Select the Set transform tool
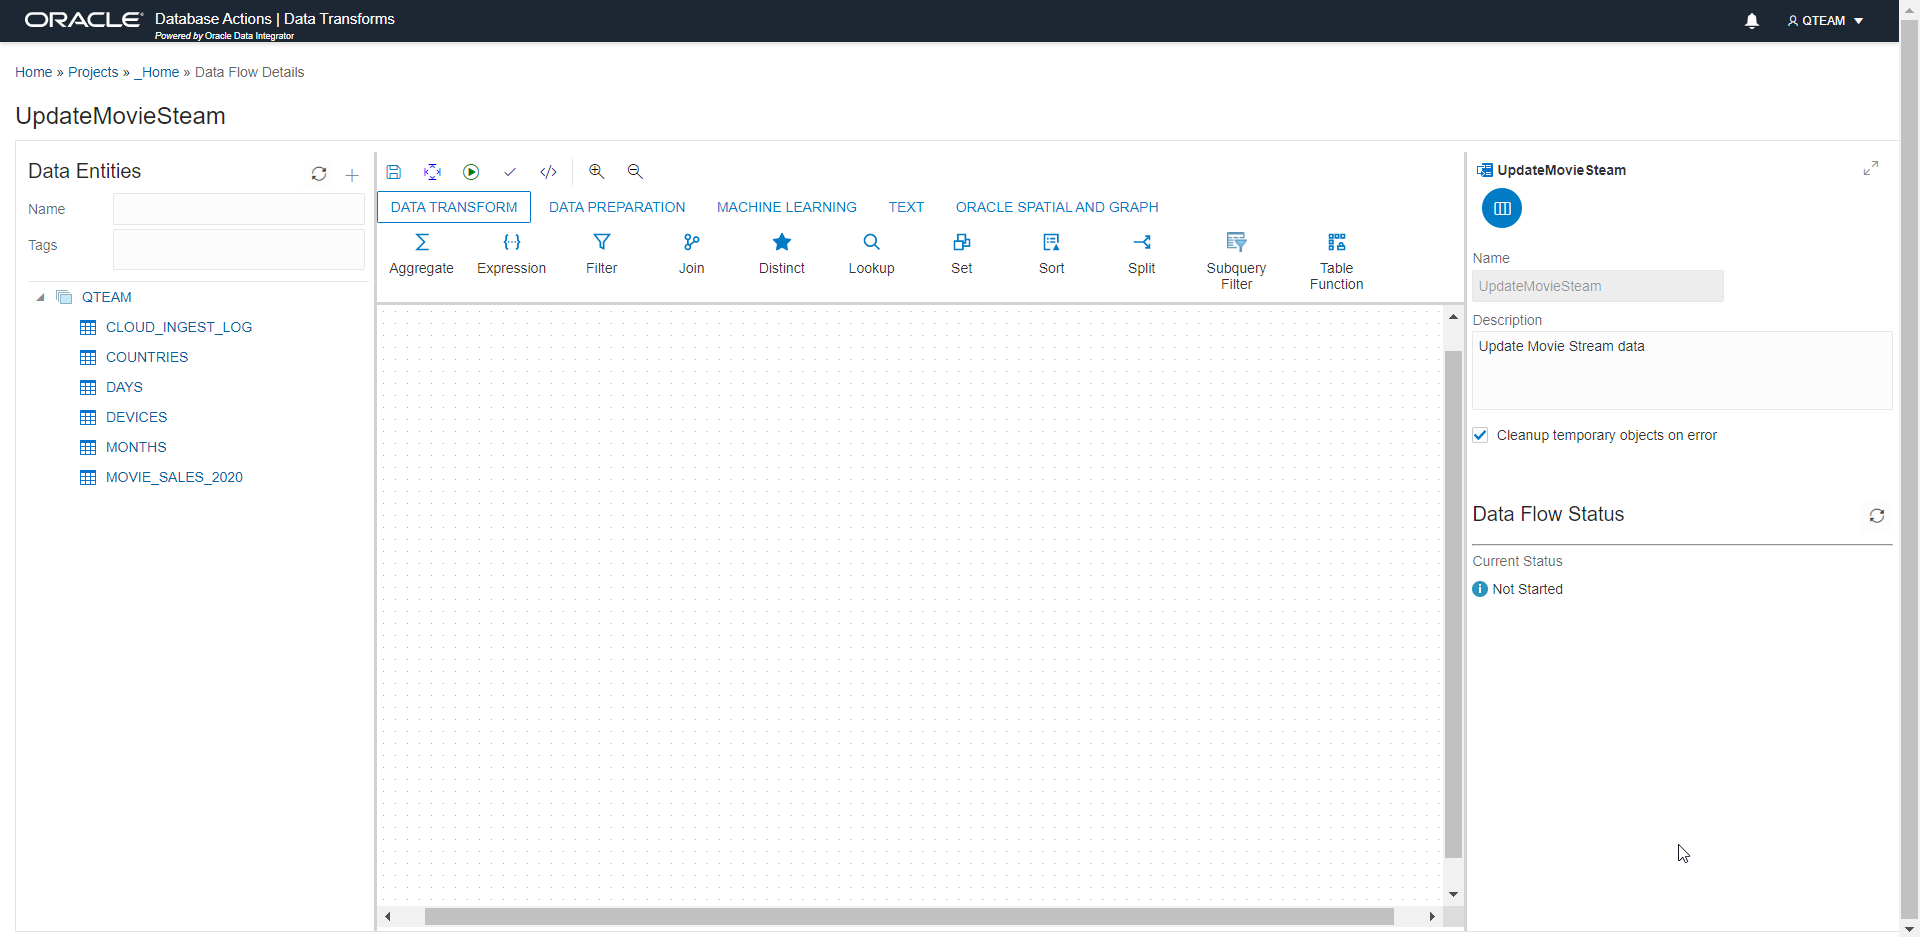Image resolution: width=1920 pixels, height=937 pixels. (x=962, y=254)
